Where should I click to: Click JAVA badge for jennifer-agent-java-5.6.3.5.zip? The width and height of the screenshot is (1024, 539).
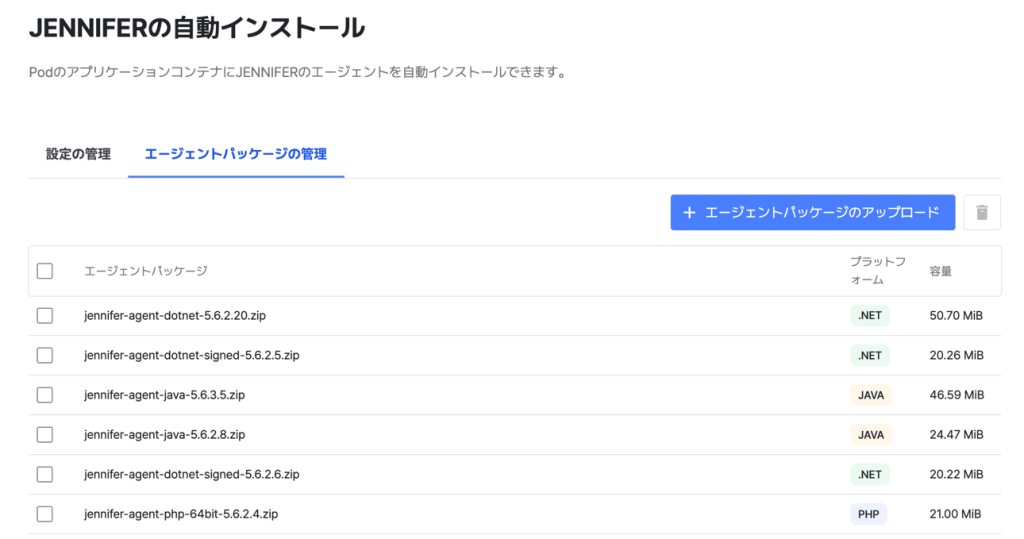(x=870, y=395)
